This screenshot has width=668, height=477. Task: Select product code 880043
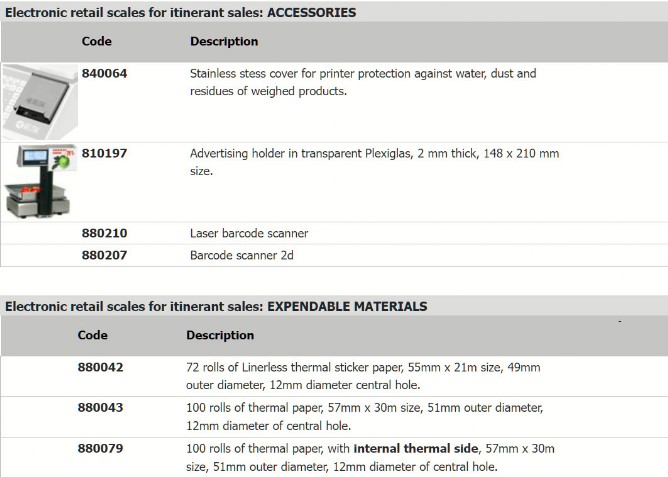tap(101, 408)
